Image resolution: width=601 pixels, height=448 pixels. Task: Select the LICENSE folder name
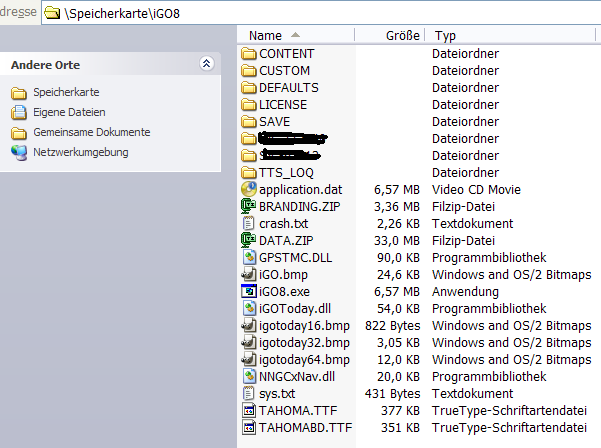pyautogui.click(x=283, y=105)
